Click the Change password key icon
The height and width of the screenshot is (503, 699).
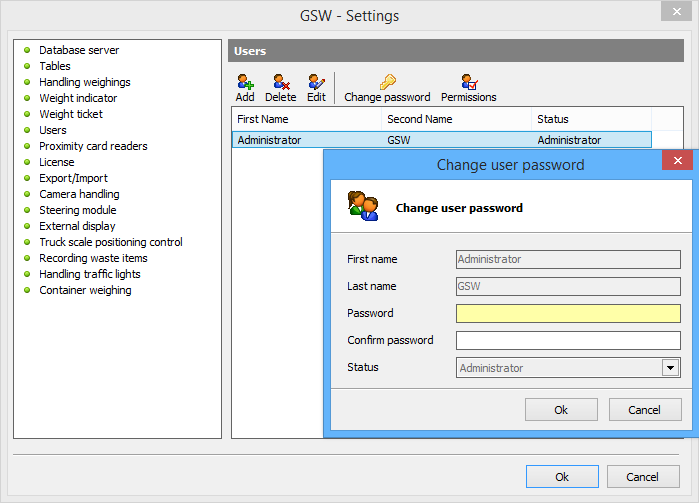(387, 82)
